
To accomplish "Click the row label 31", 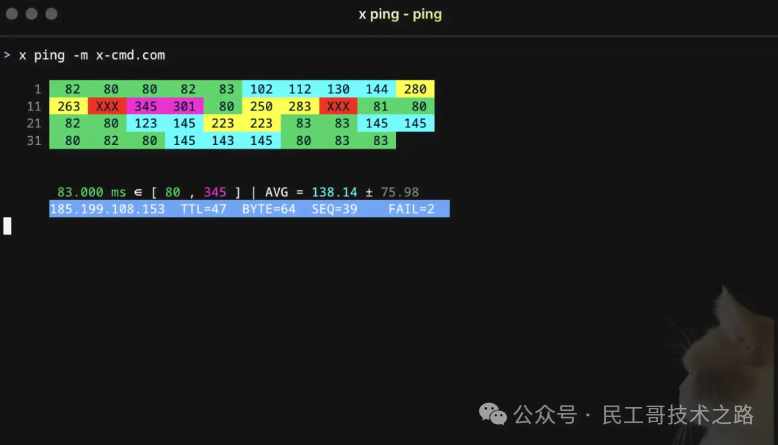I will [34, 141].
